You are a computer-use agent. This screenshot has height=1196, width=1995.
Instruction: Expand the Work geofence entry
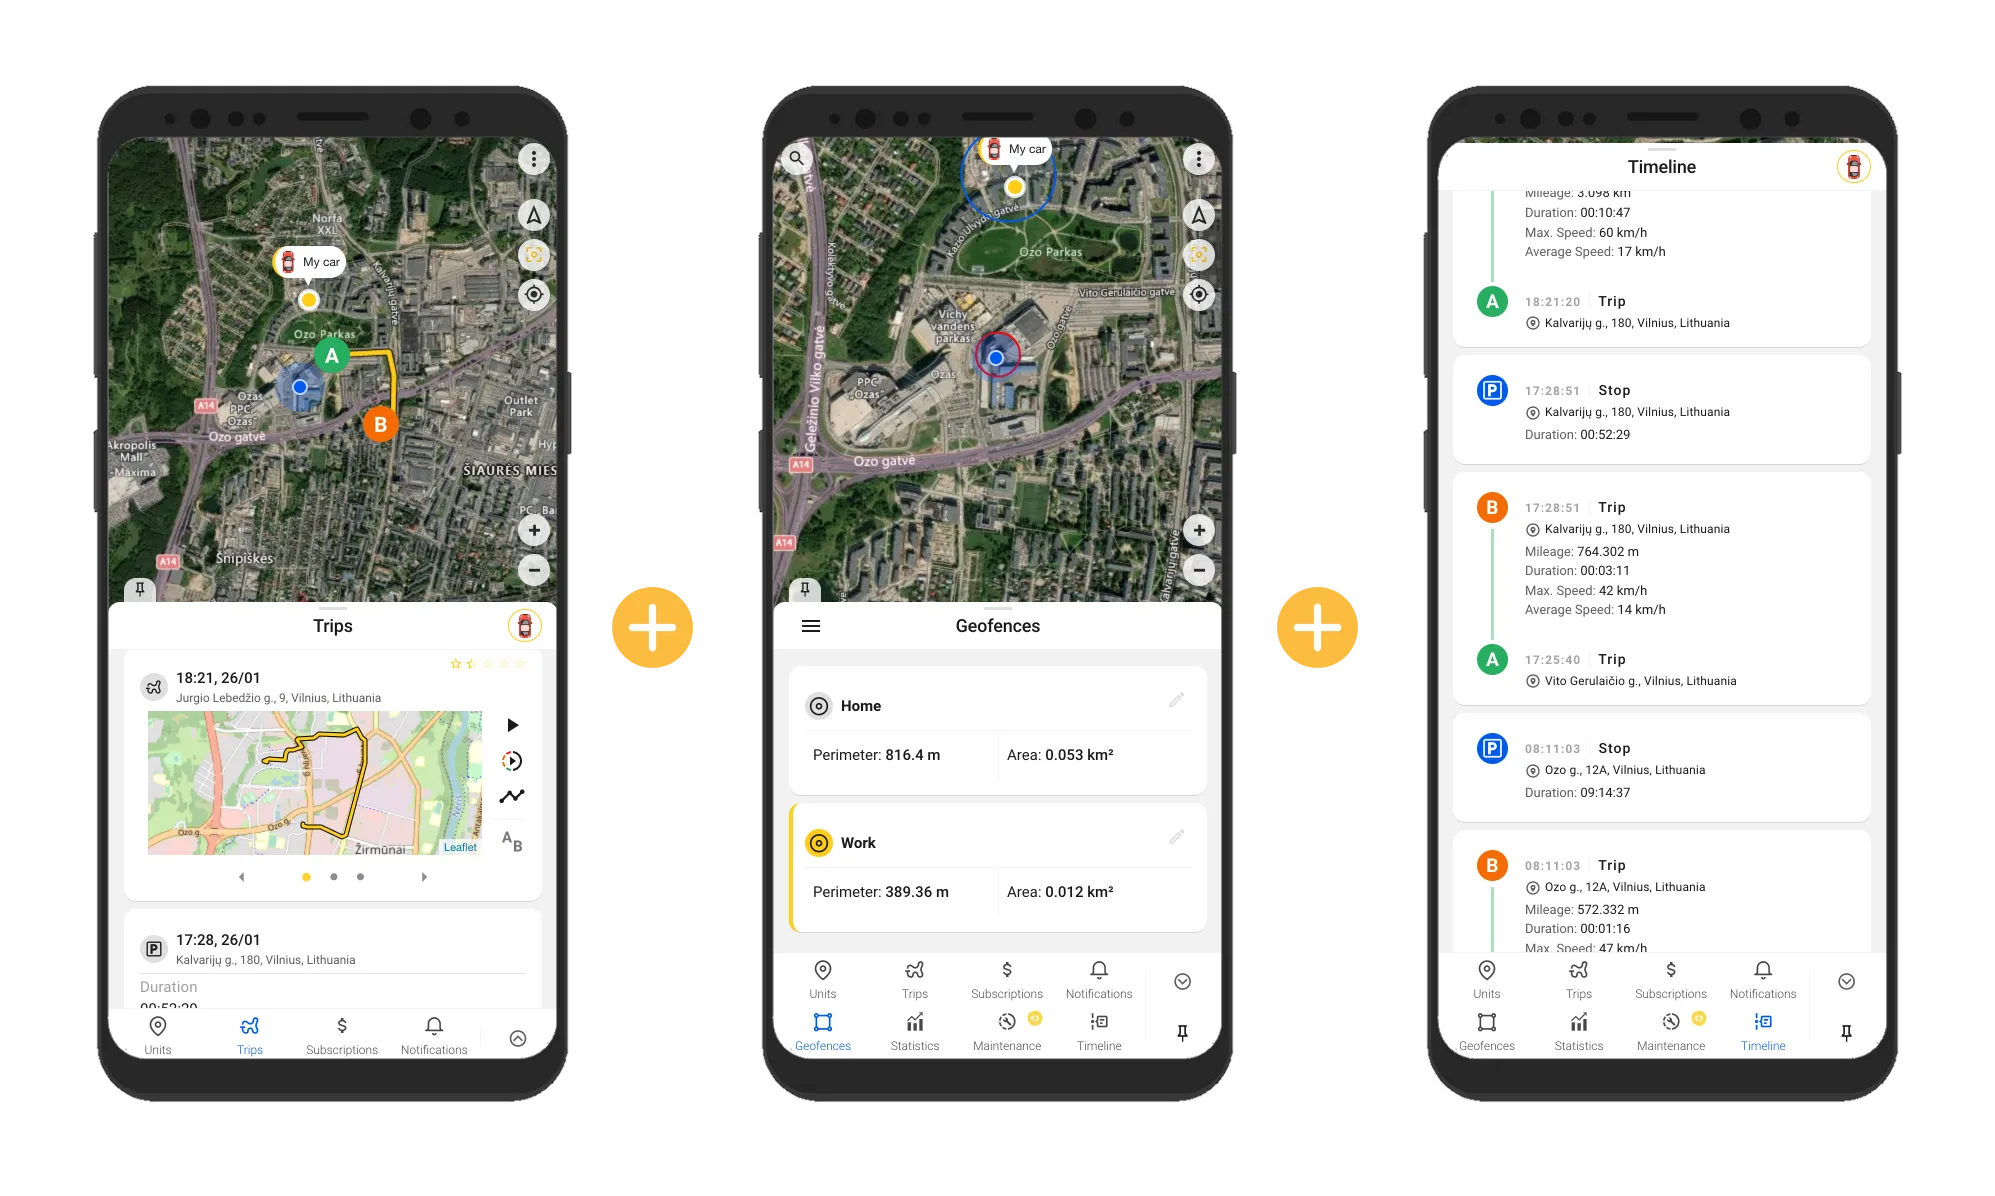[996, 841]
